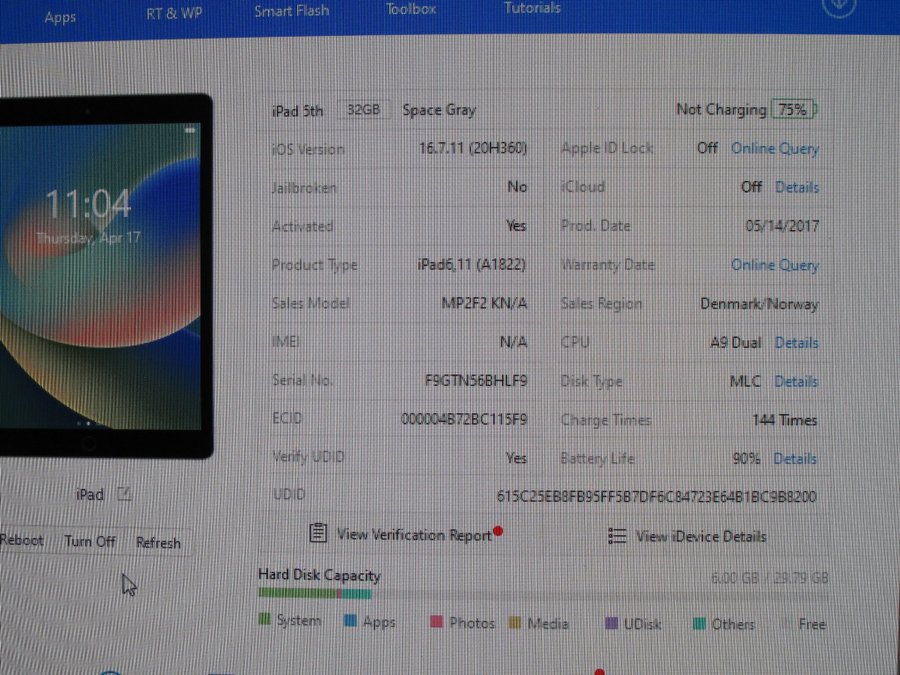Click View Verification Report
Screen dimensions: 900x675
(414, 535)
